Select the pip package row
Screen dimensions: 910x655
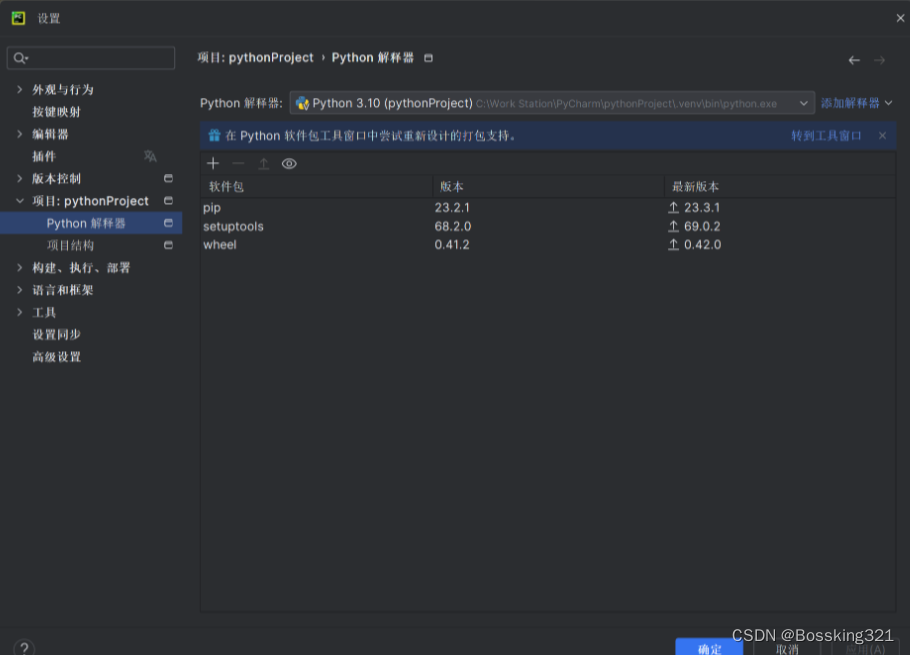548,208
